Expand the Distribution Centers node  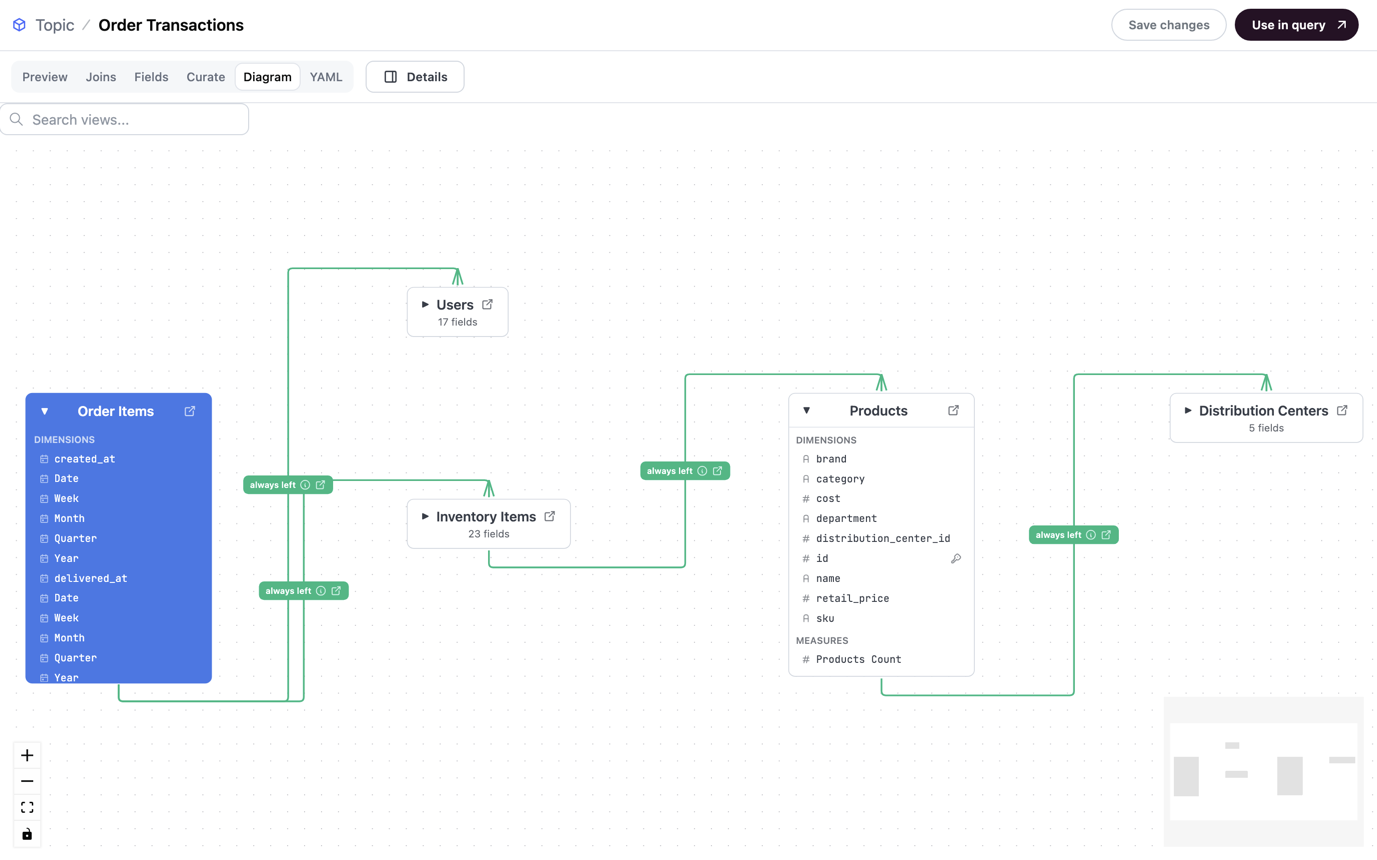1188,410
